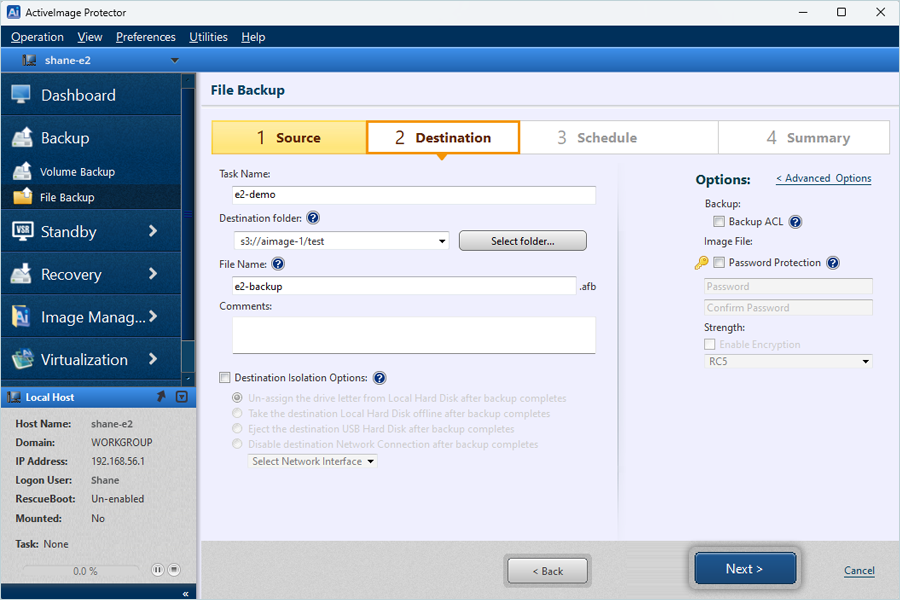Screen dimensions: 900x600
Task: Expand the Image Manager submenu arrow
Action: pyautogui.click(x=153, y=316)
